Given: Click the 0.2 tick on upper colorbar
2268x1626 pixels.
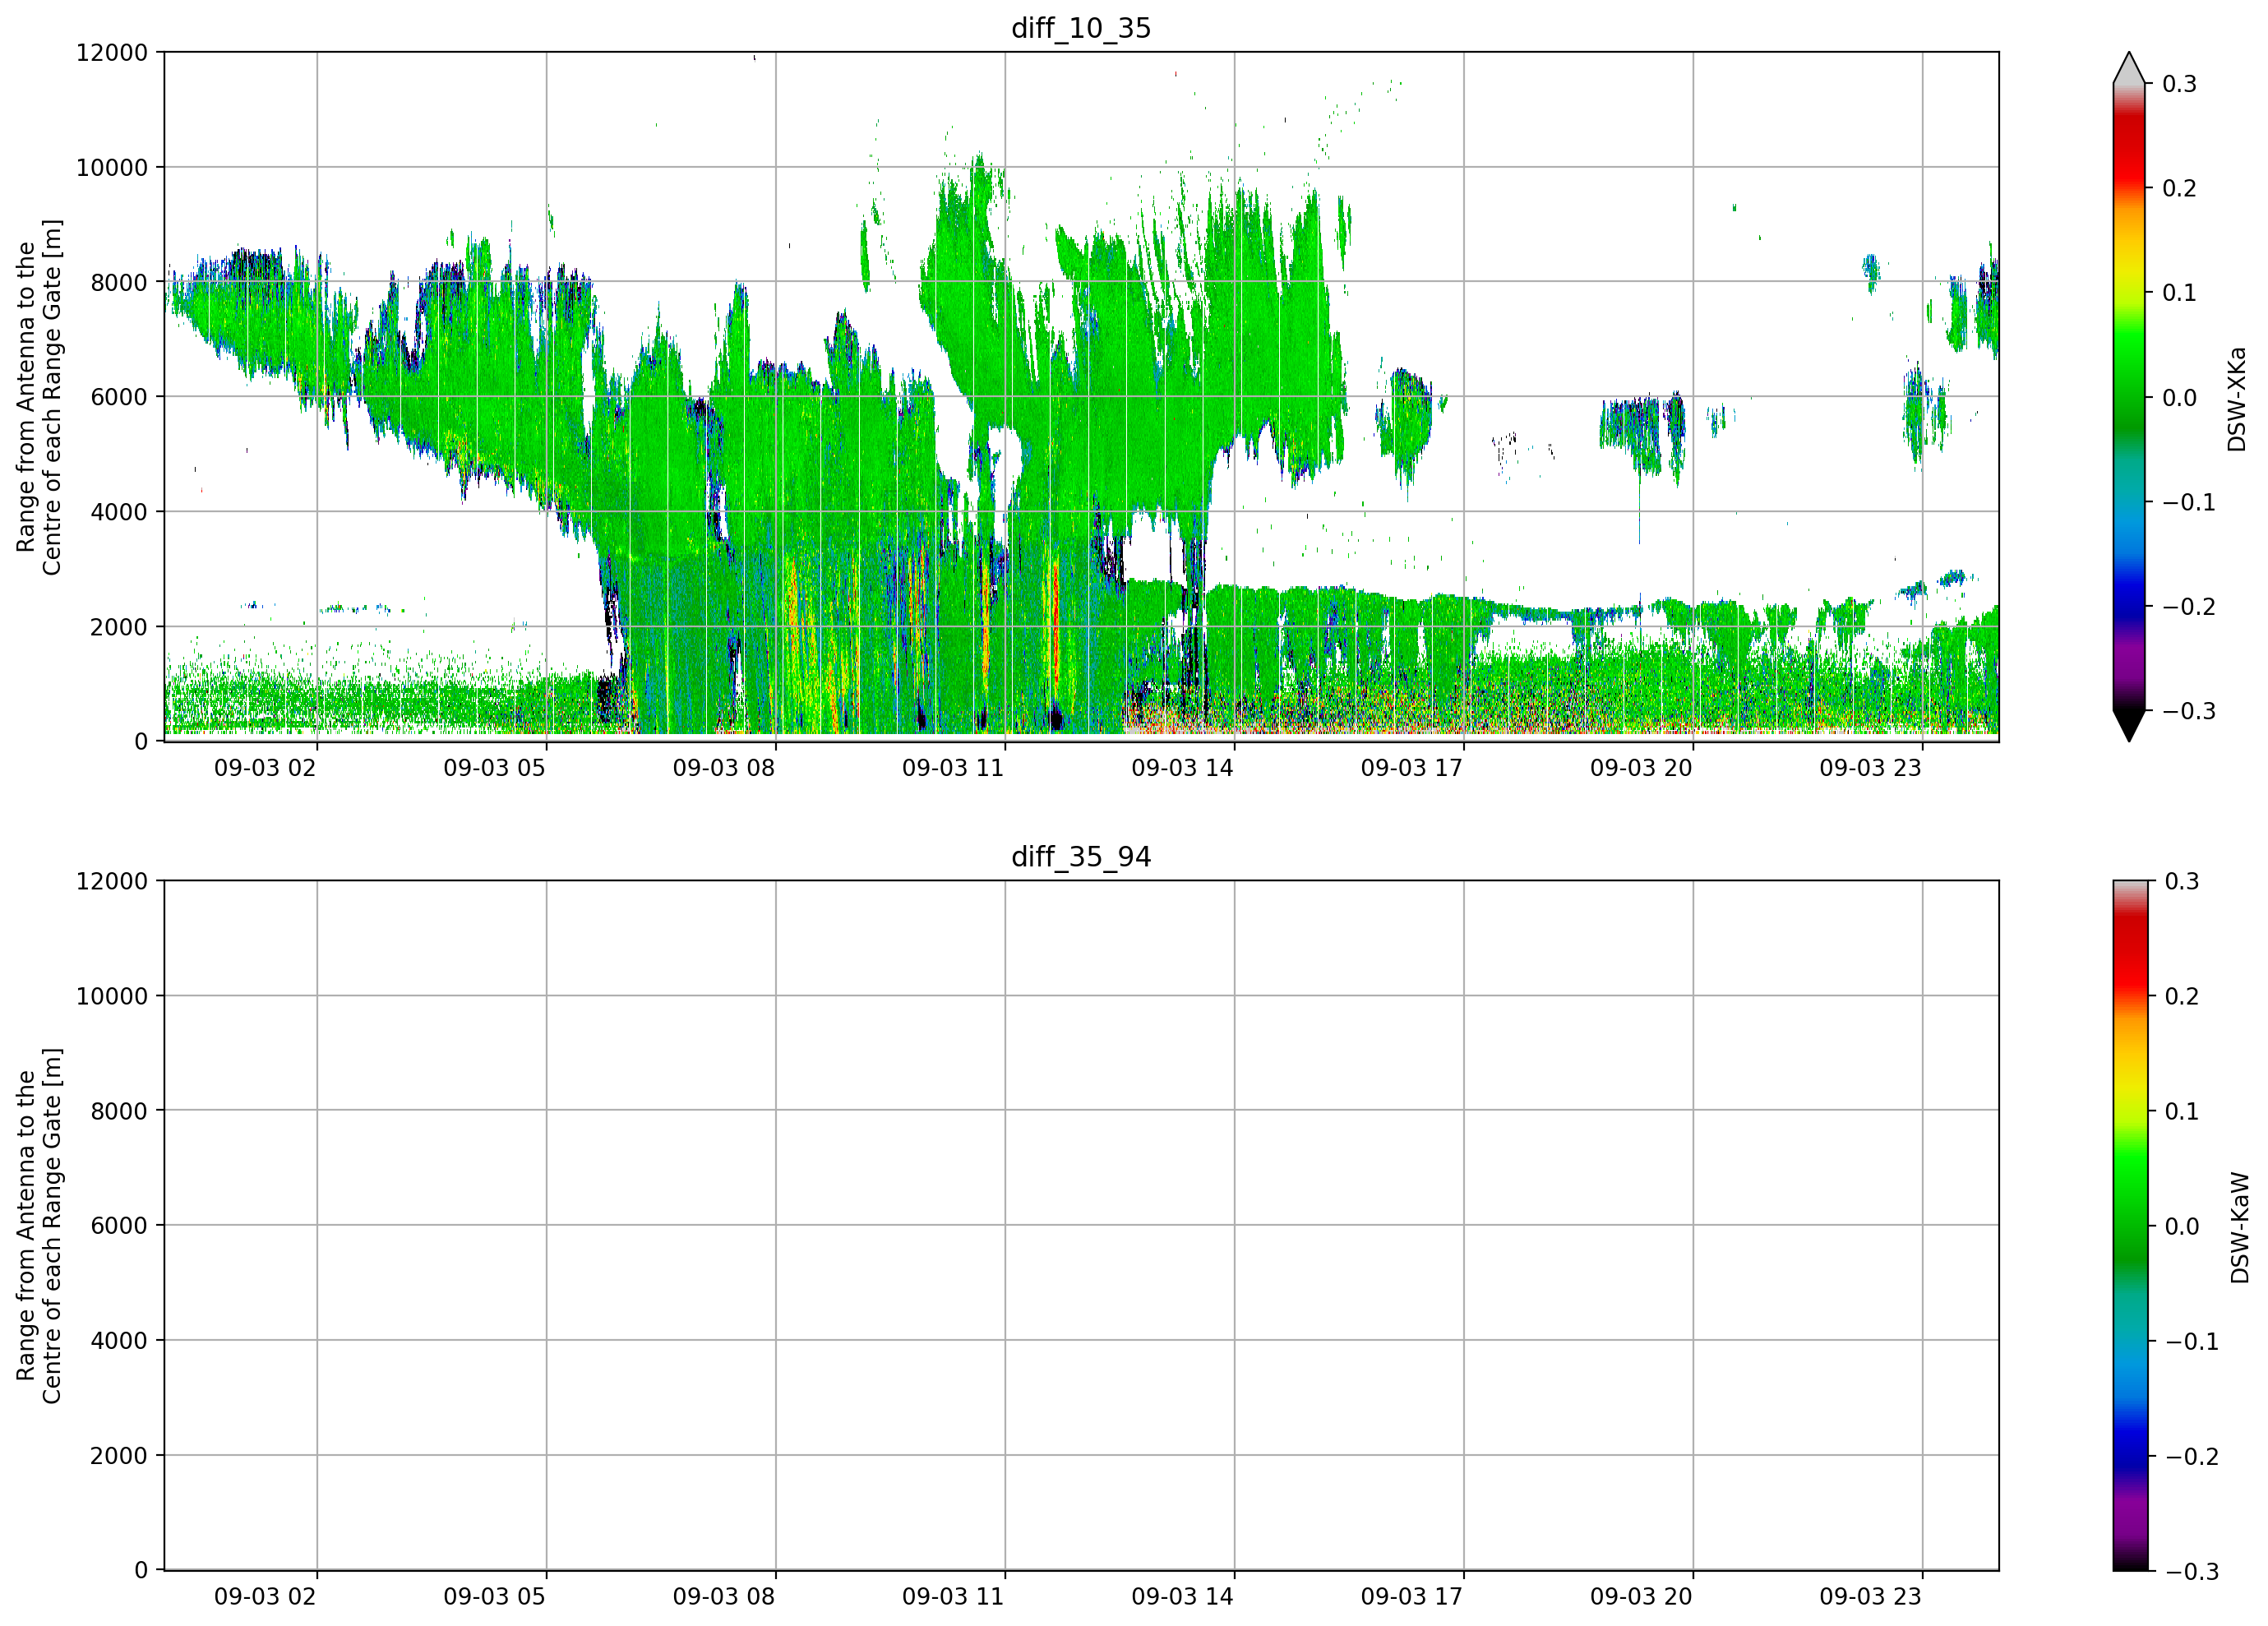Looking at the screenshot, I should pos(2179,189).
